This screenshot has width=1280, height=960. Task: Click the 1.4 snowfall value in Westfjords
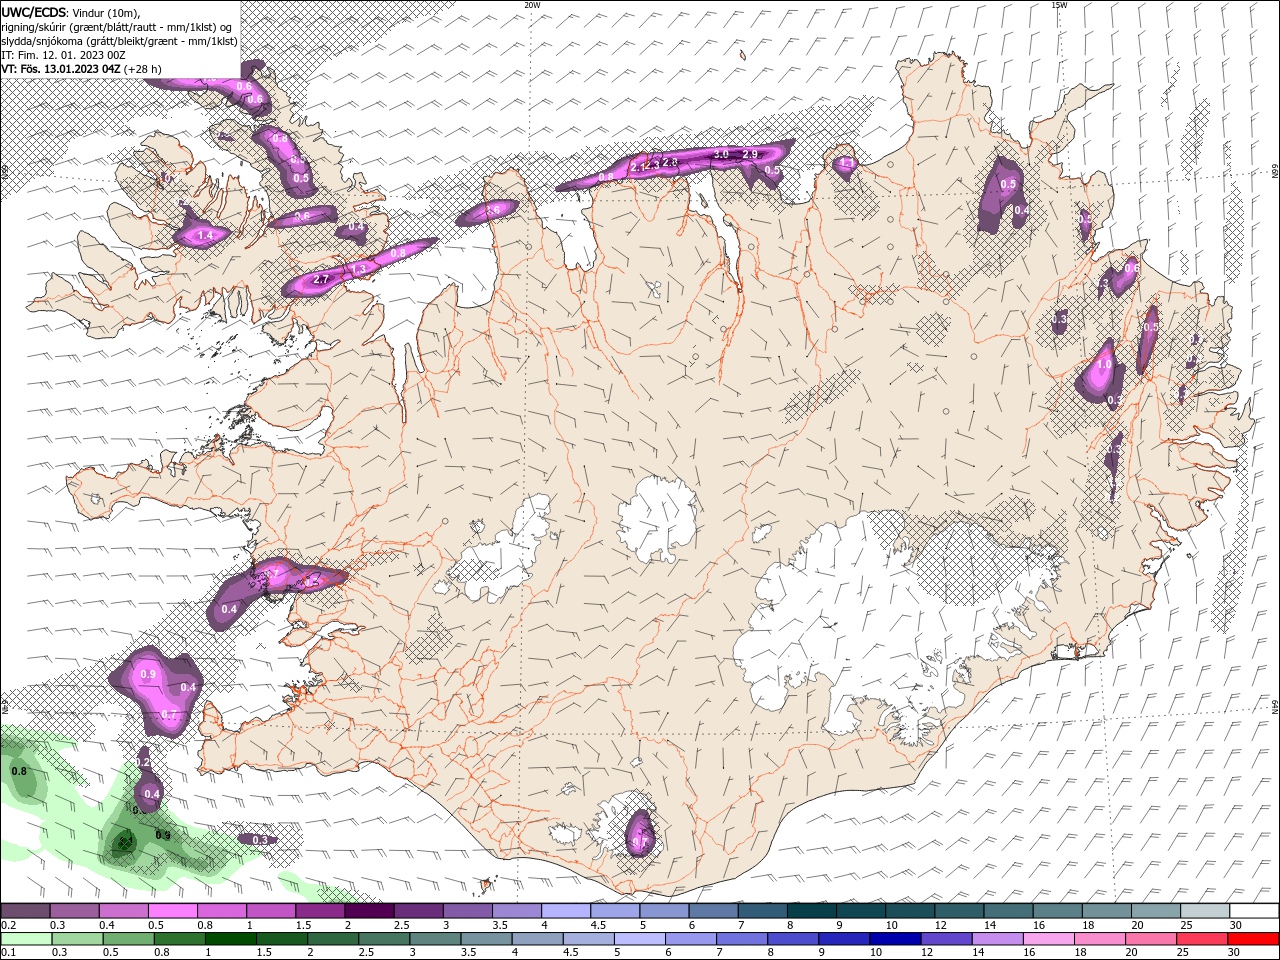(206, 236)
